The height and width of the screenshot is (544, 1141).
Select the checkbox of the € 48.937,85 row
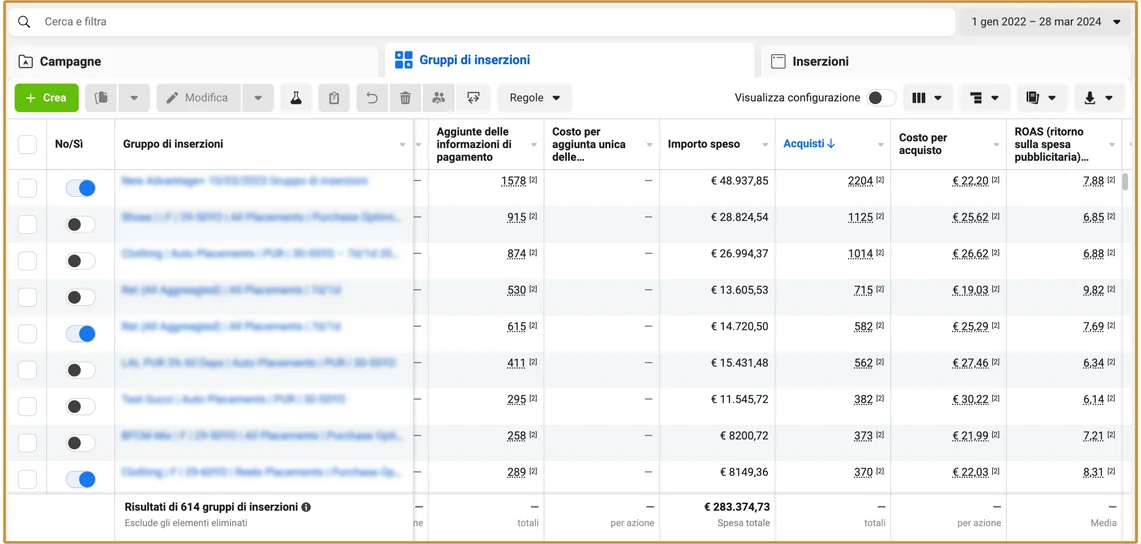point(27,188)
